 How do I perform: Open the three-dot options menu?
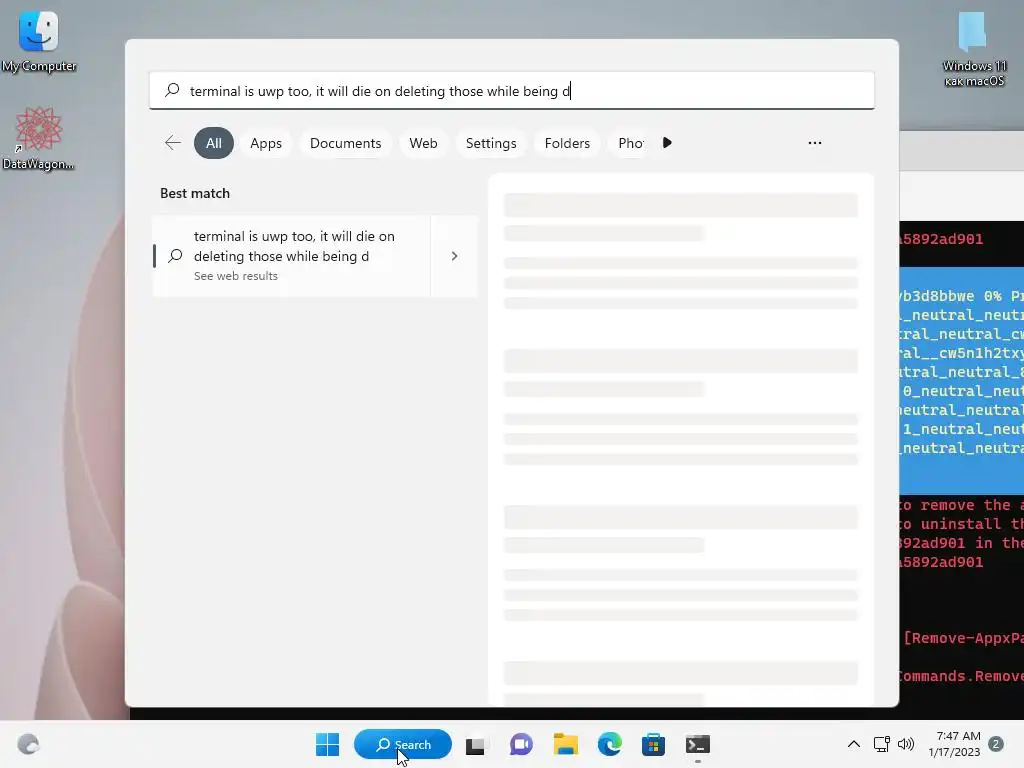(814, 142)
